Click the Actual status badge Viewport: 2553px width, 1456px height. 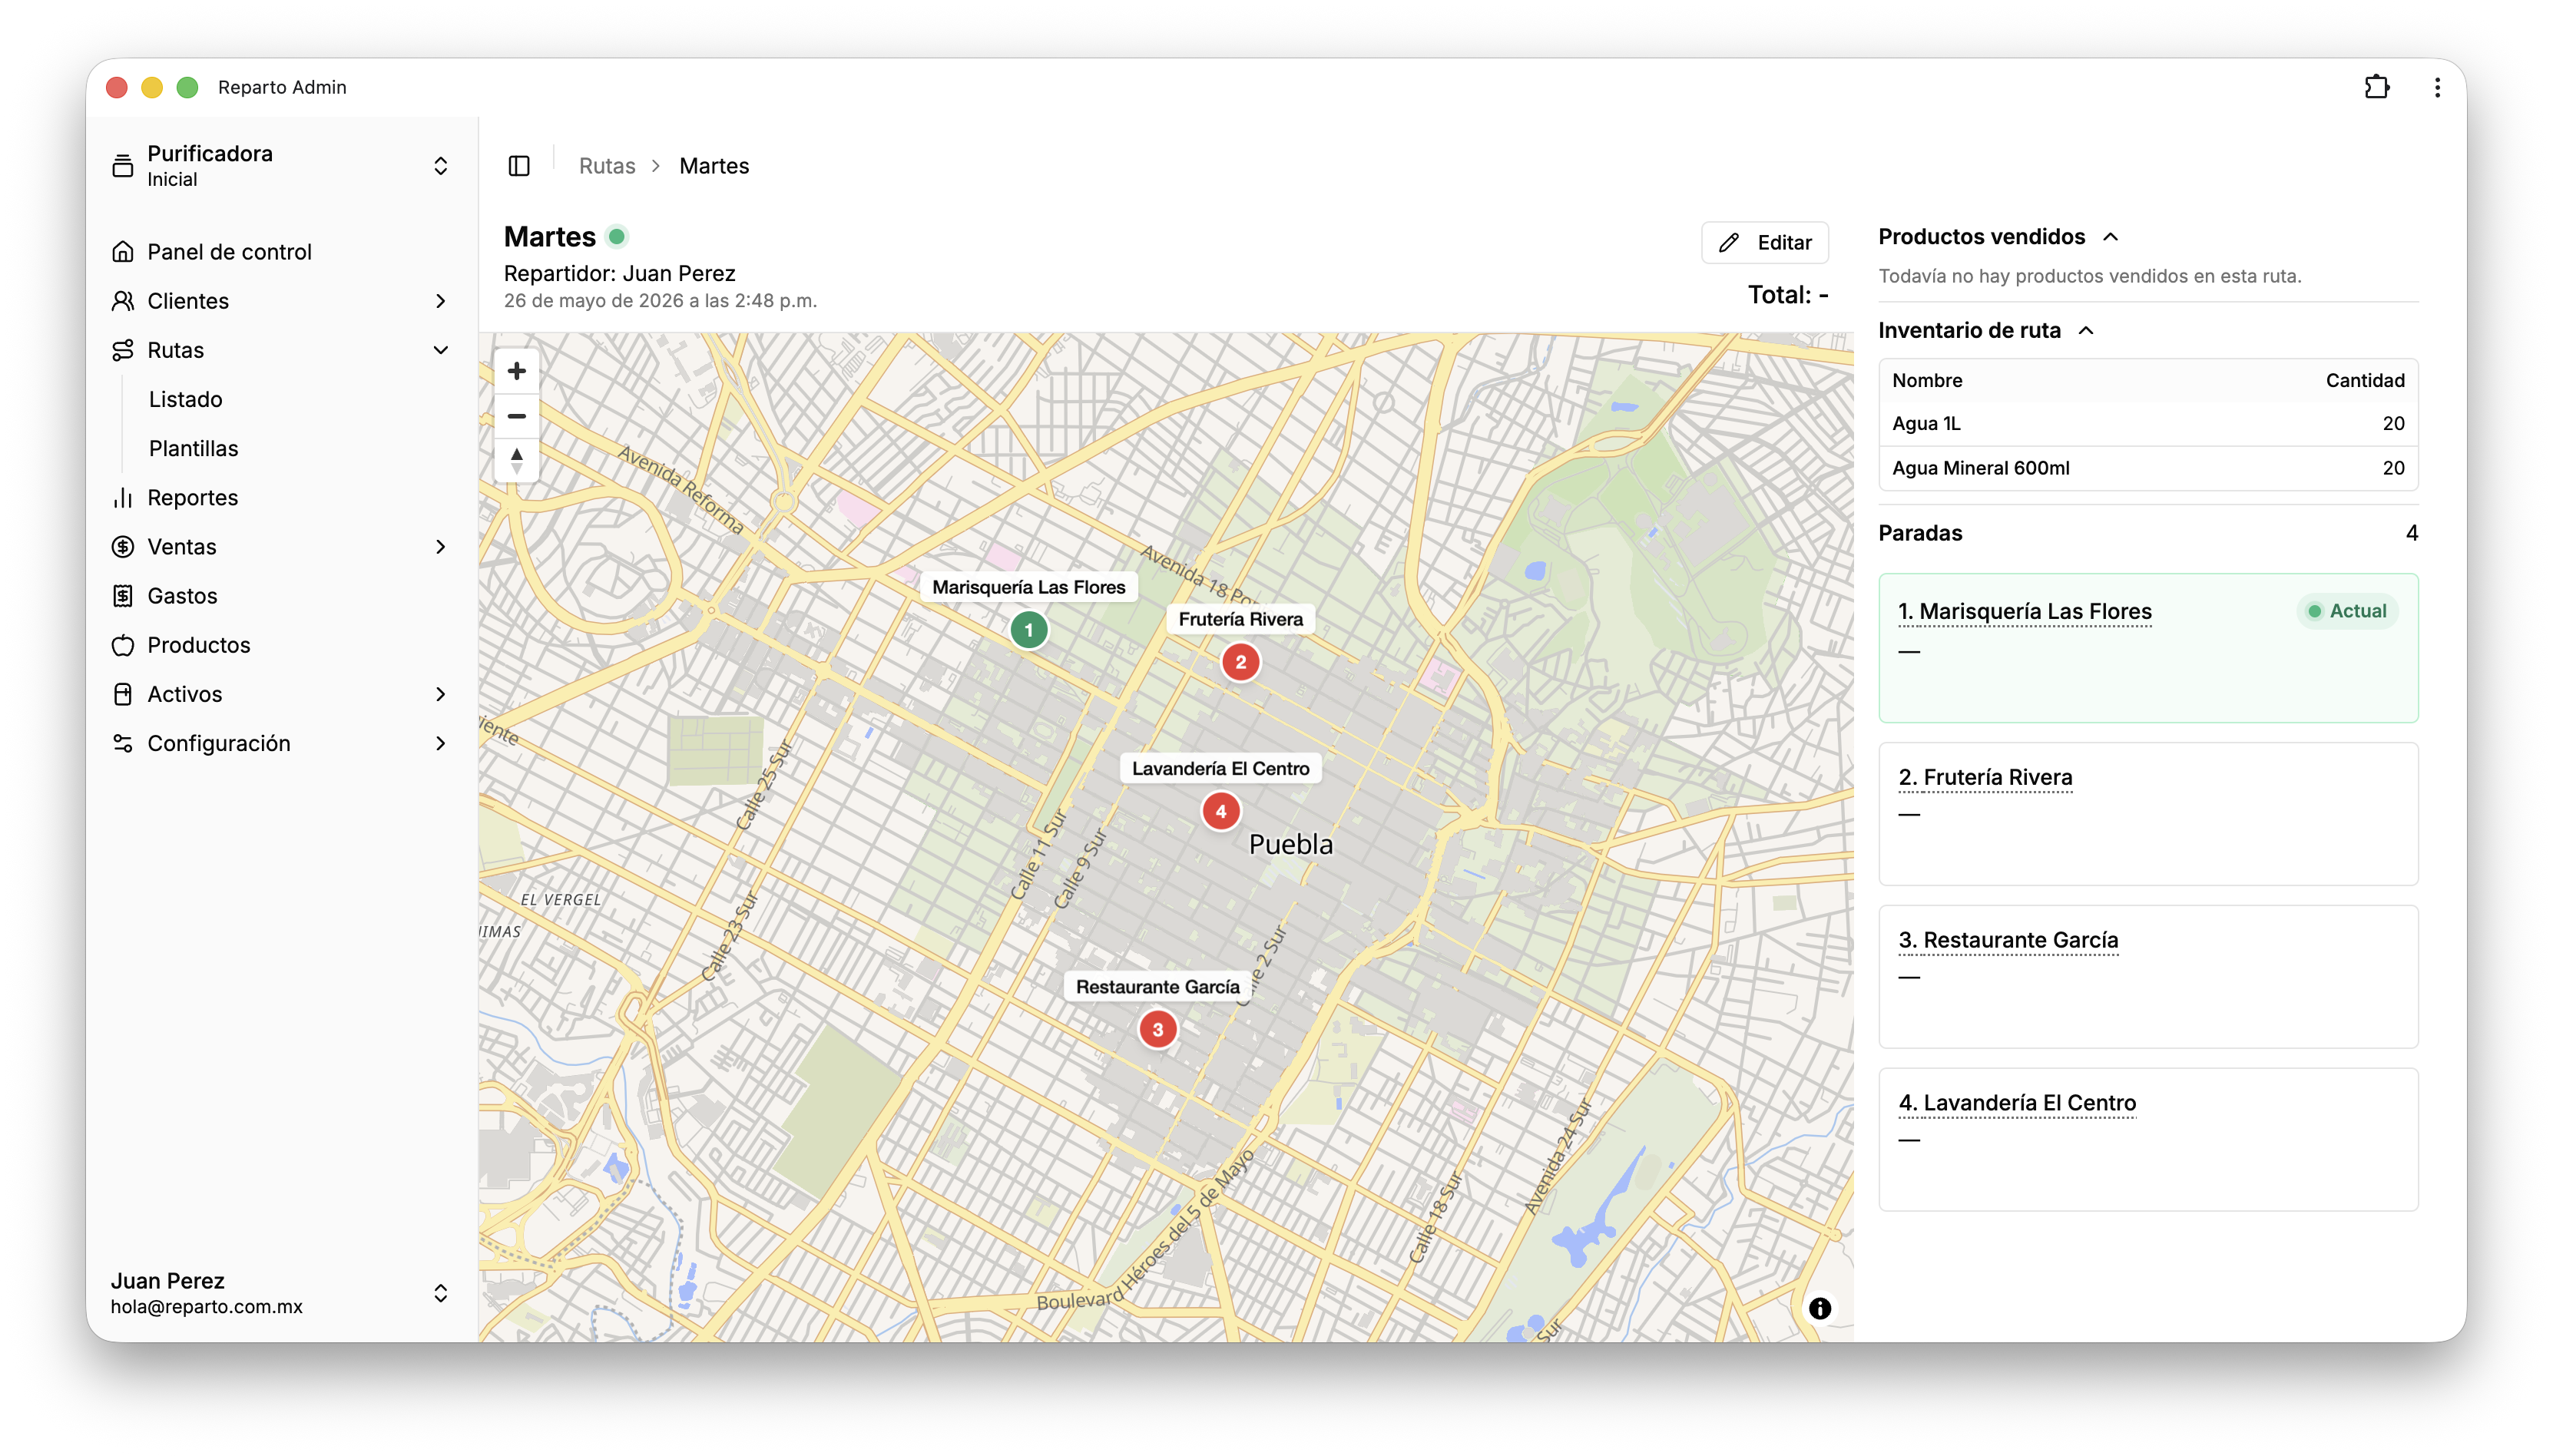tap(2346, 611)
